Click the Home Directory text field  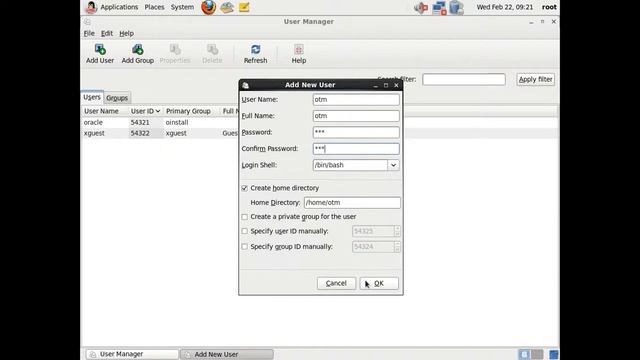coord(352,202)
